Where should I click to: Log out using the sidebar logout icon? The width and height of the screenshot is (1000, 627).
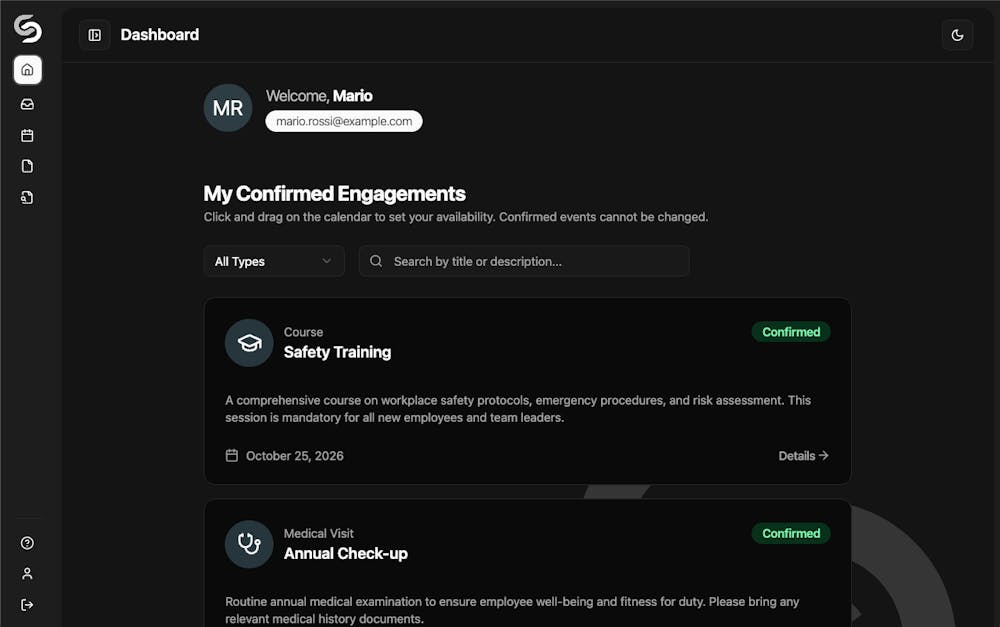point(27,604)
